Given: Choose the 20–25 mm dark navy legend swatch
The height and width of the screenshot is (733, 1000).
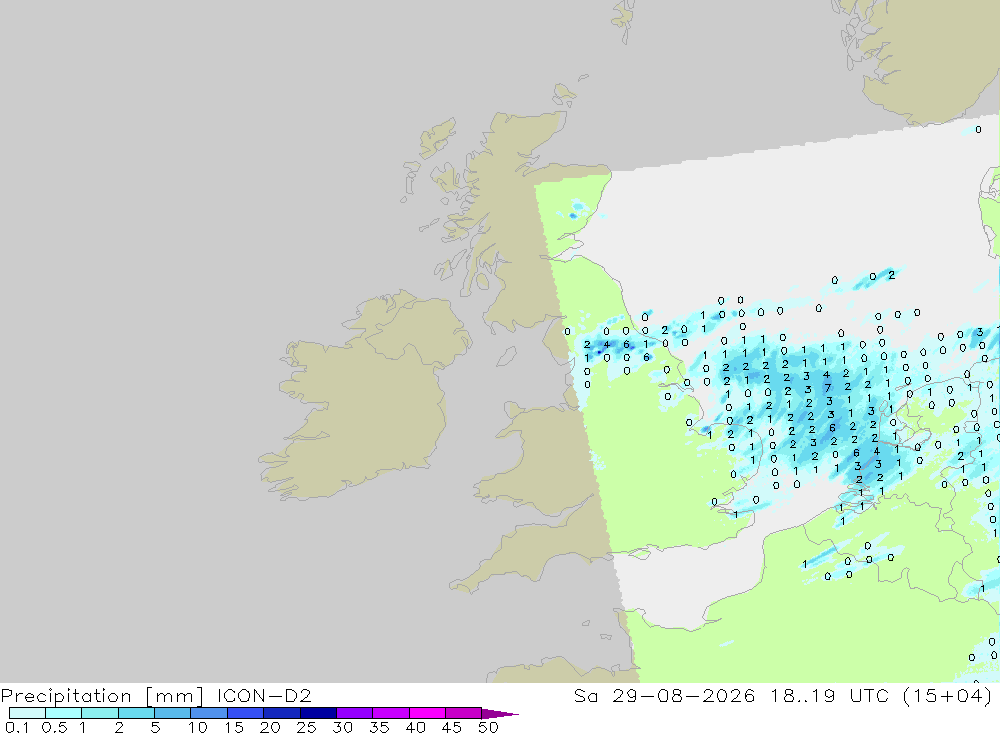Looking at the screenshot, I should (282, 713).
